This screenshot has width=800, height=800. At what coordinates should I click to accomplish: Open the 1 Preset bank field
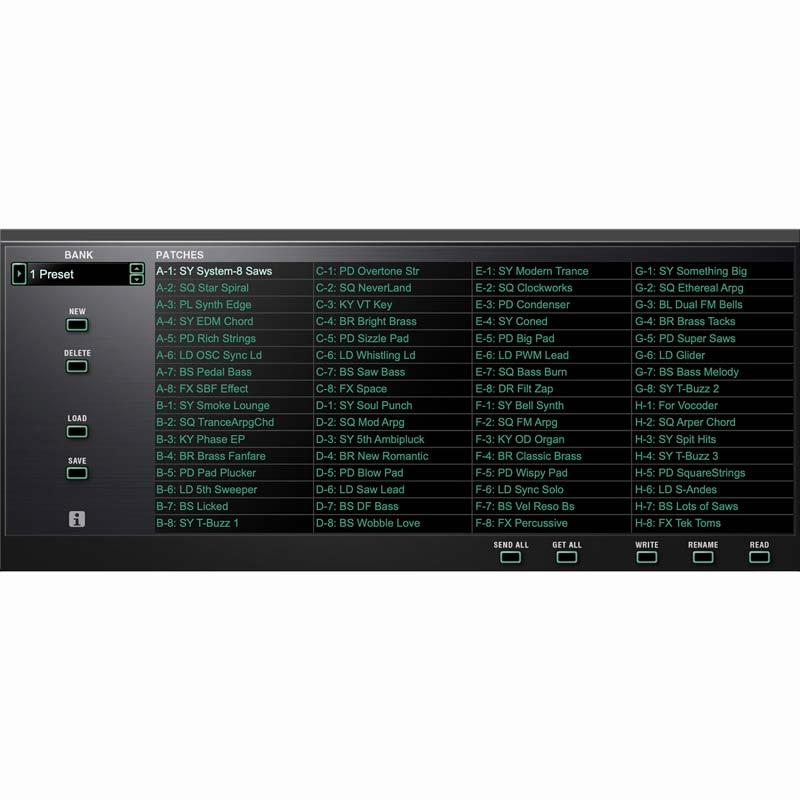pos(78,274)
